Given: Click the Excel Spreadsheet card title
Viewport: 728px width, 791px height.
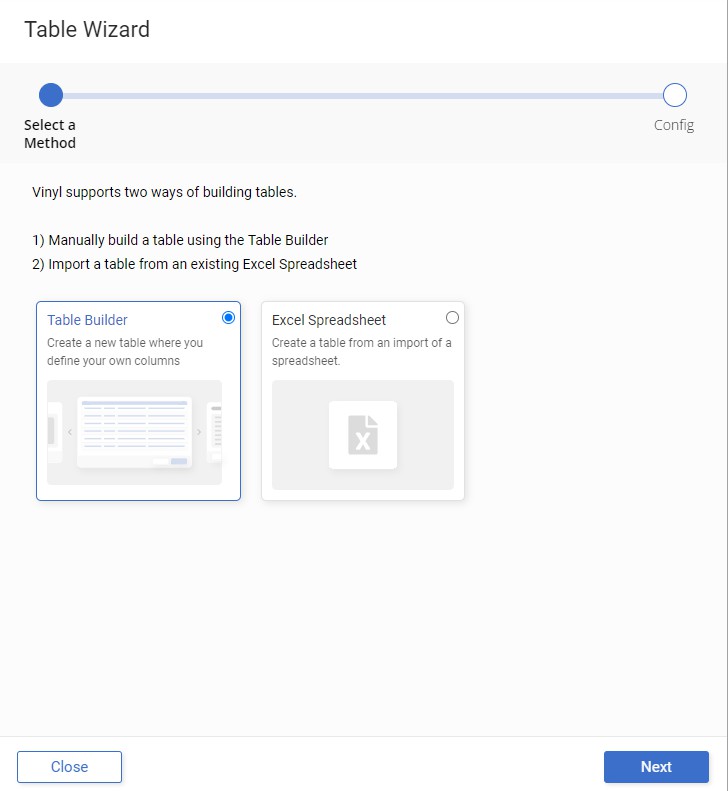Looking at the screenshot, I should point(329,320).
